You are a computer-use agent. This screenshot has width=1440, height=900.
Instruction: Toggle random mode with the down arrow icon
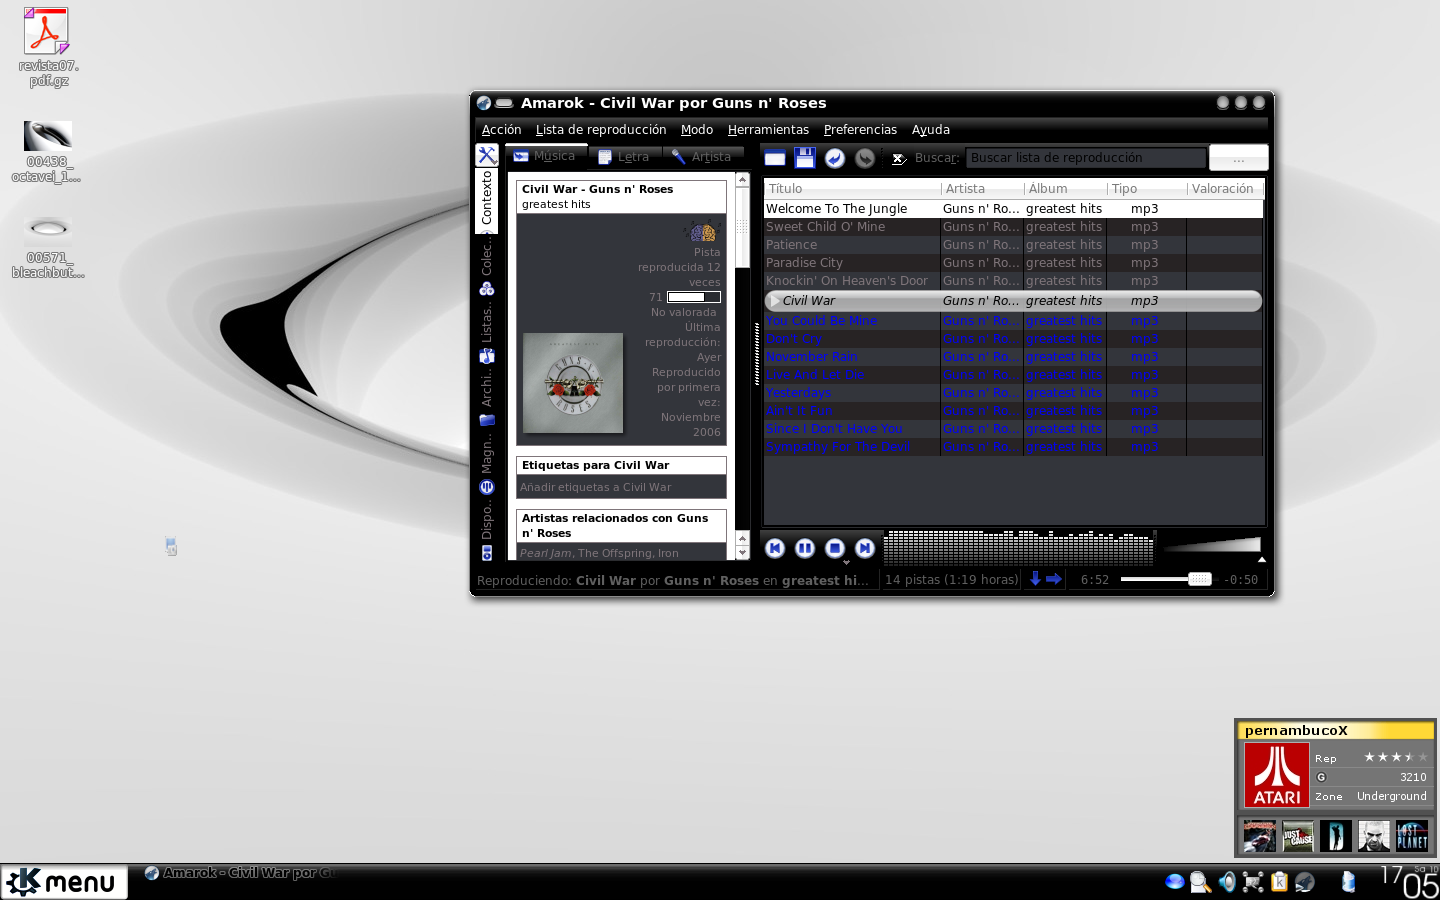pos(1035,579)
